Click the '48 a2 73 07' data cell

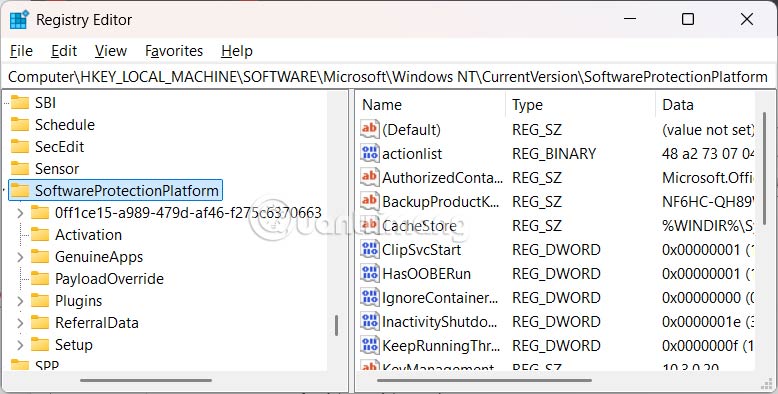coord(708,154)
